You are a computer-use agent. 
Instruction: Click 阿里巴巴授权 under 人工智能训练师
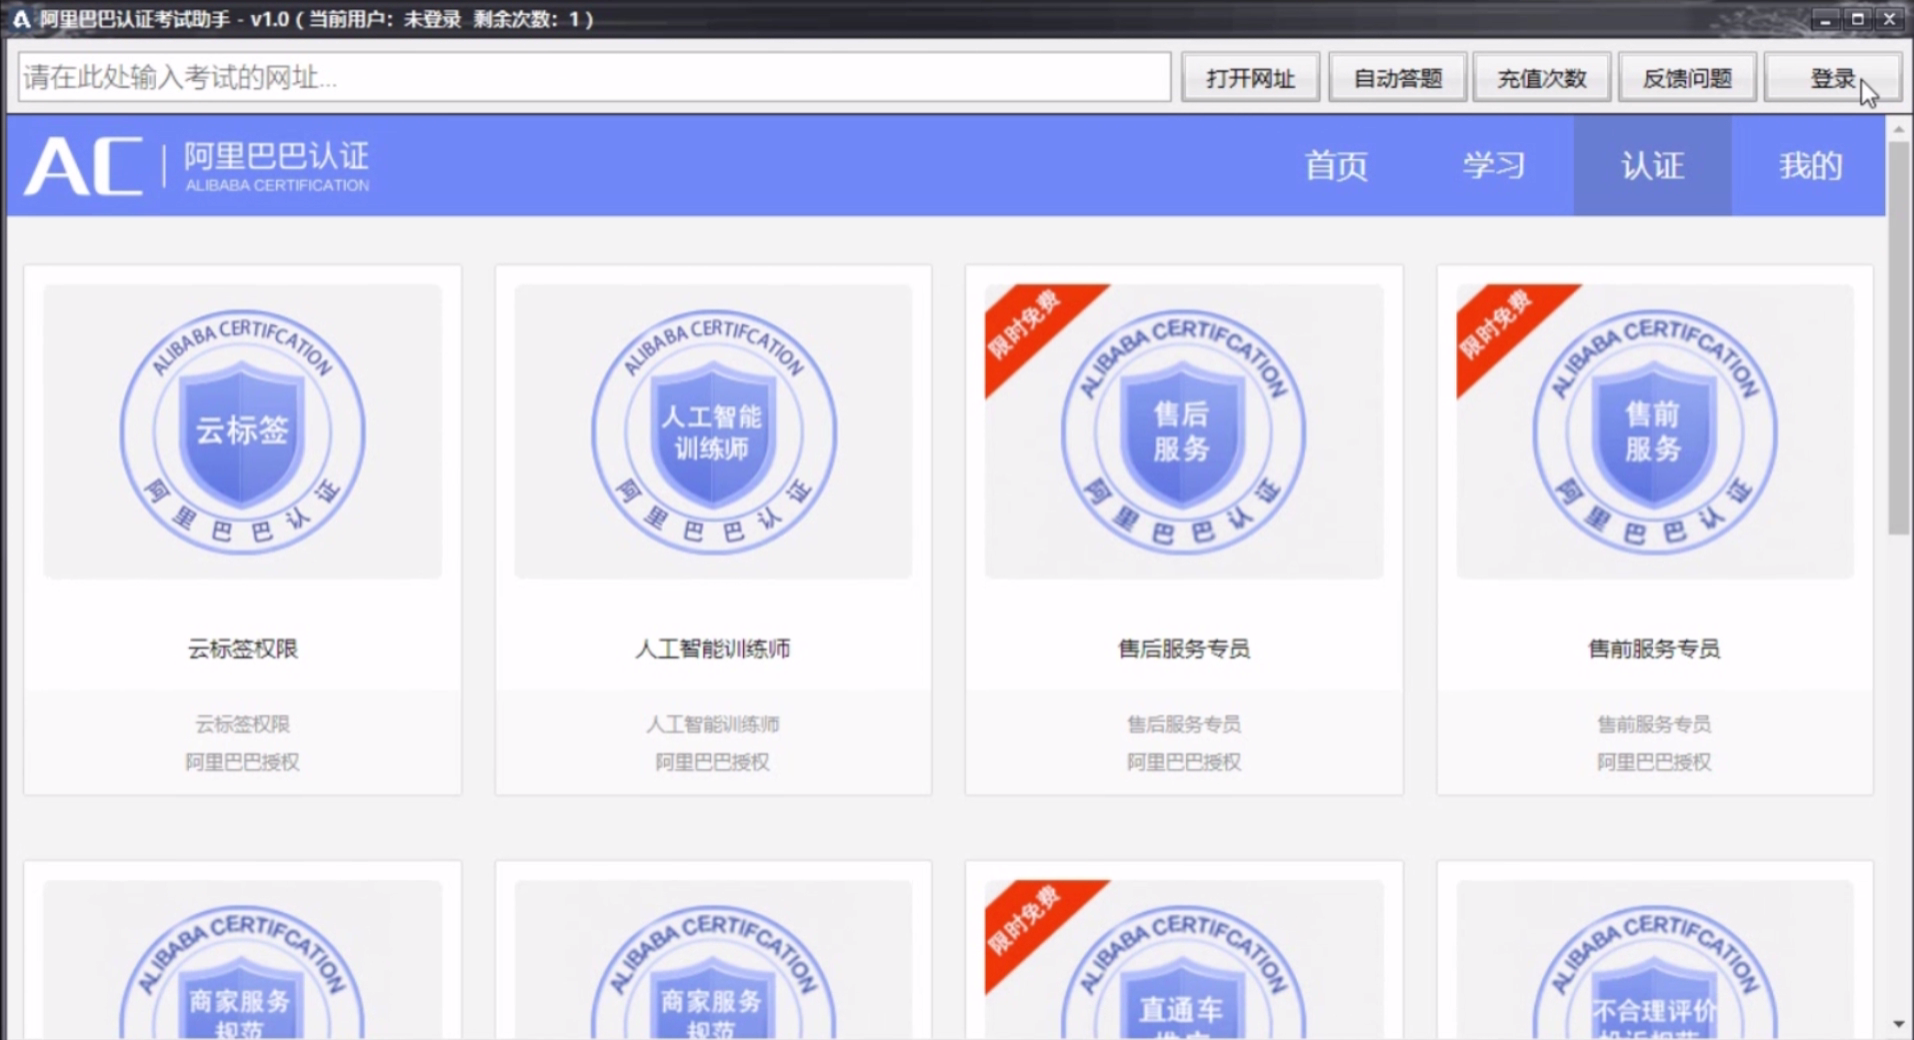(713, 762)
